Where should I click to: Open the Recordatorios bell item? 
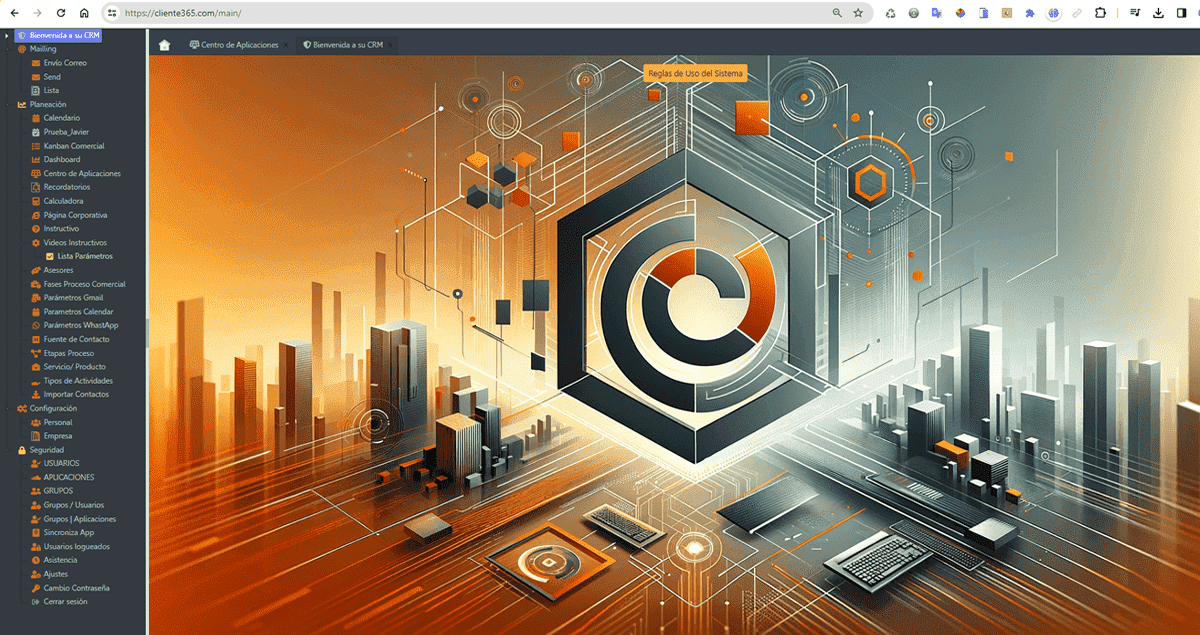click(x=67, y=187)
